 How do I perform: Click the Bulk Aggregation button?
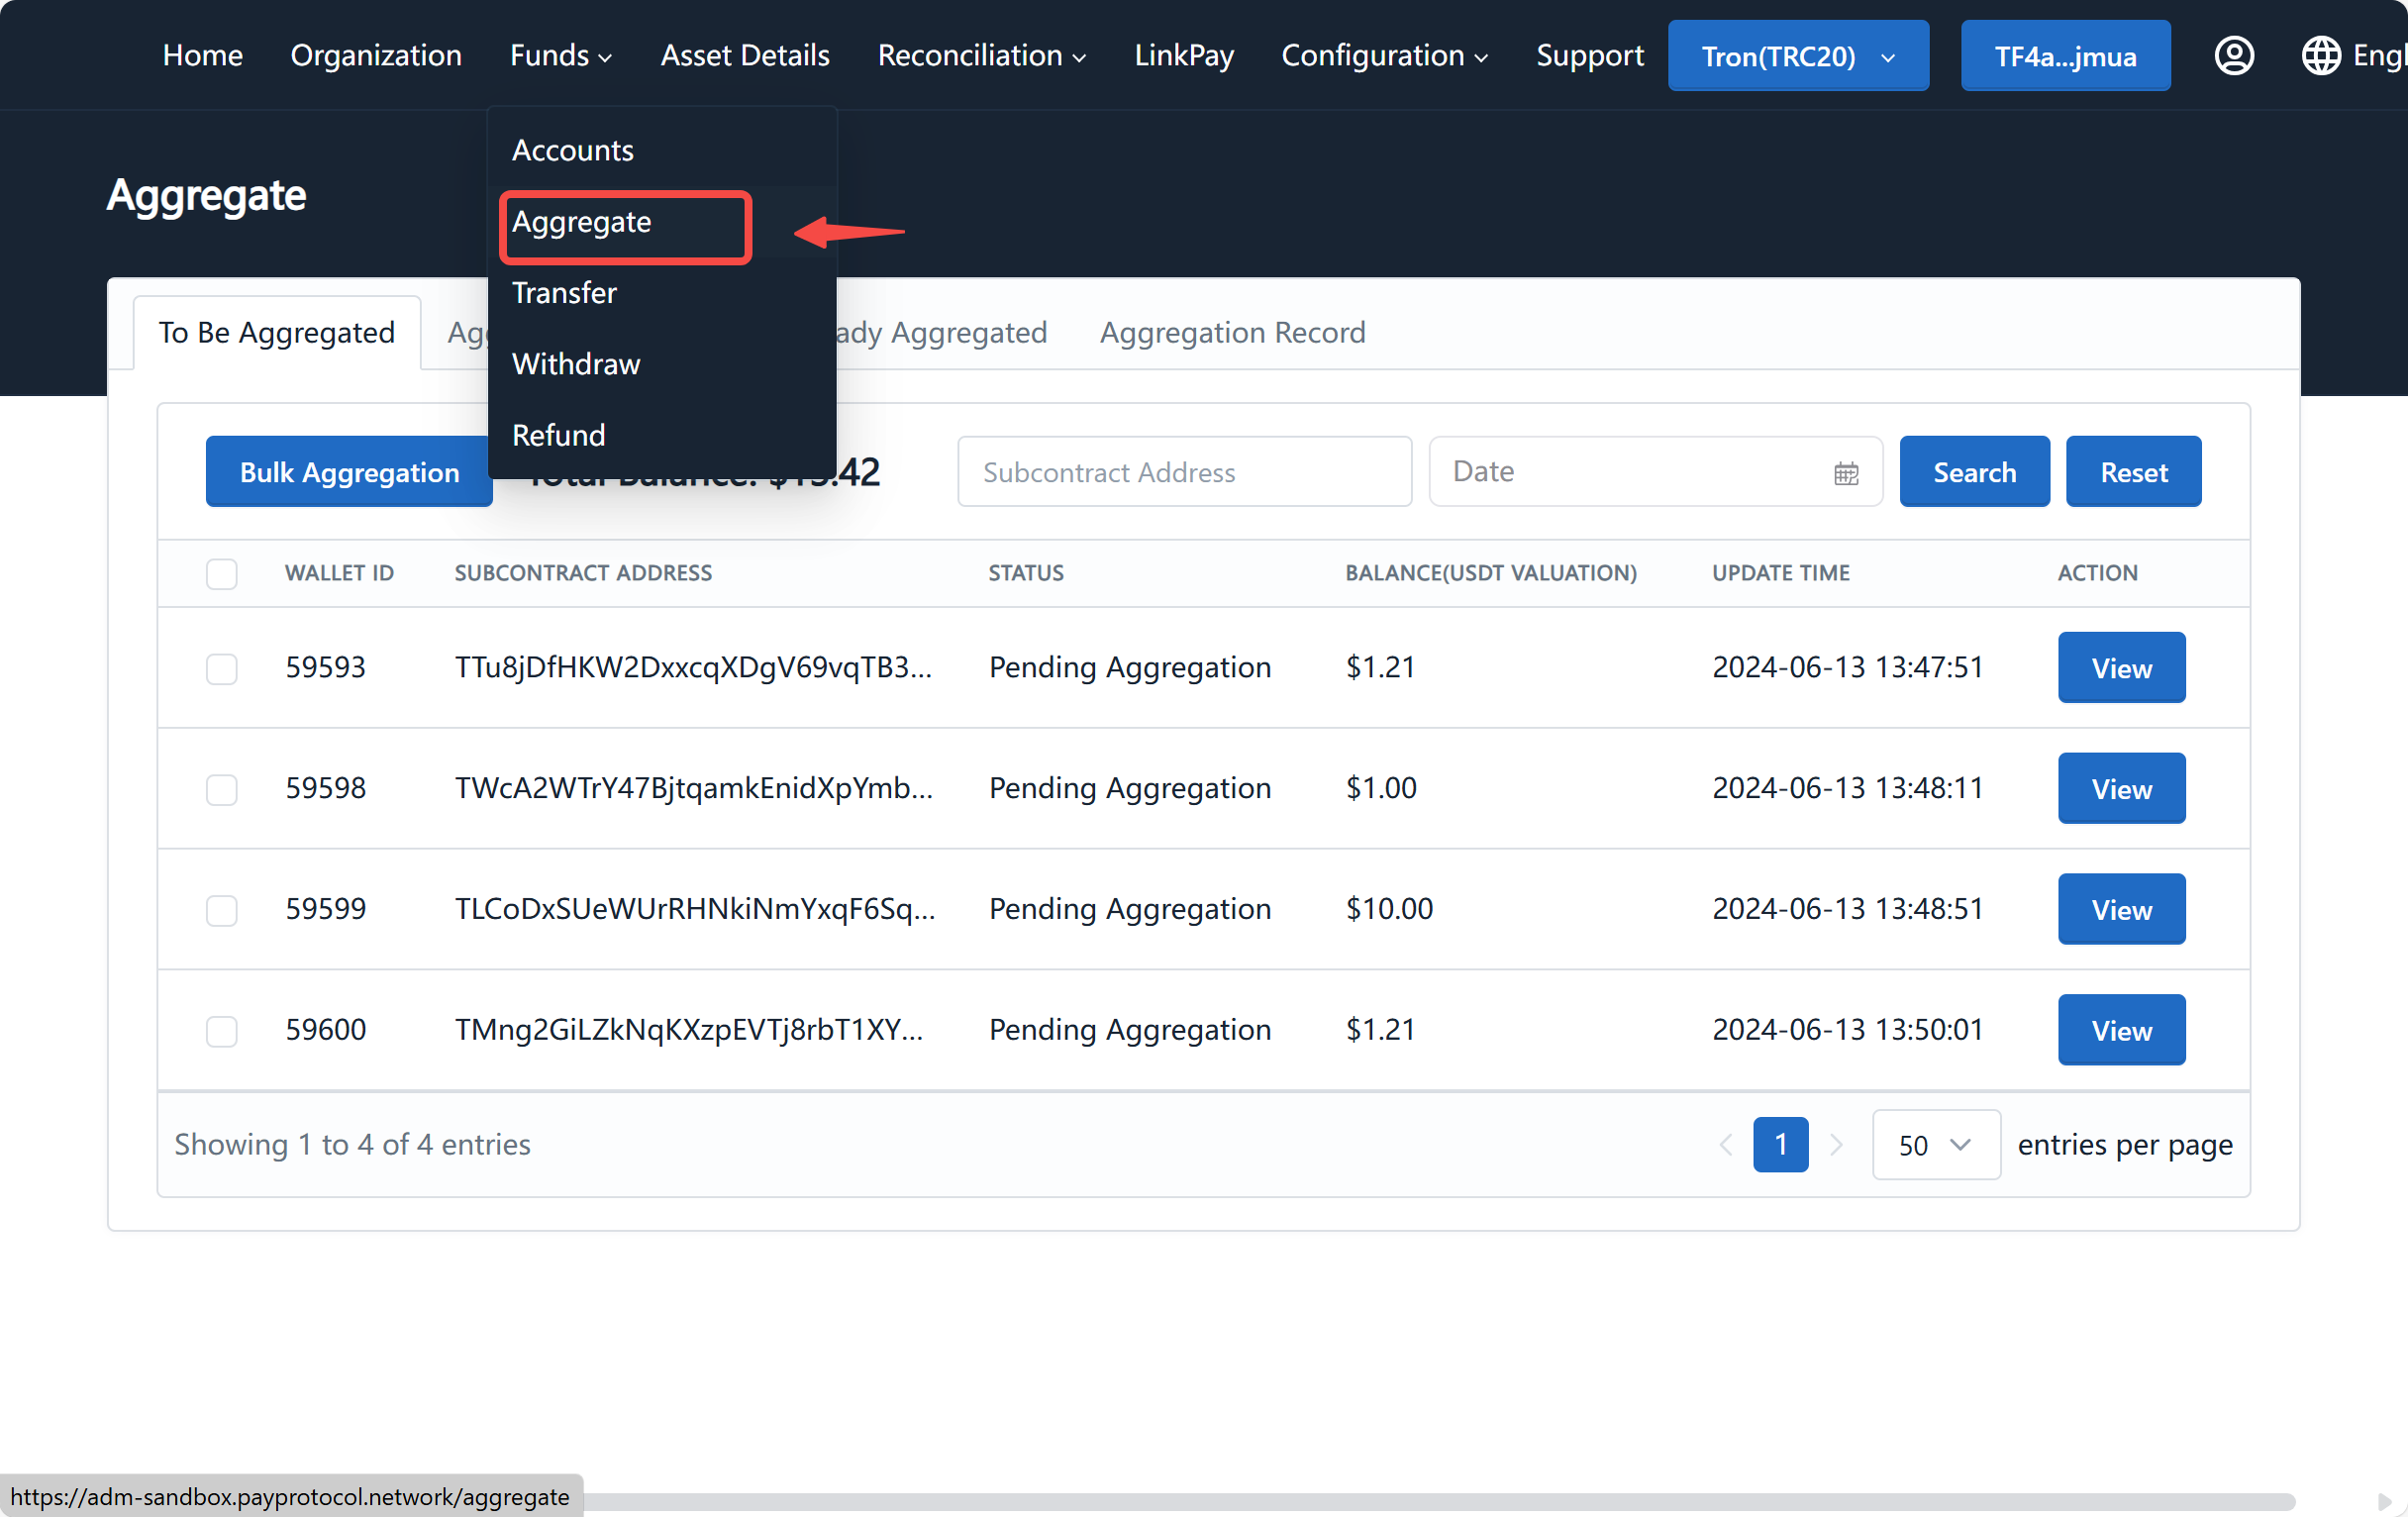click(x=349, y=472)
